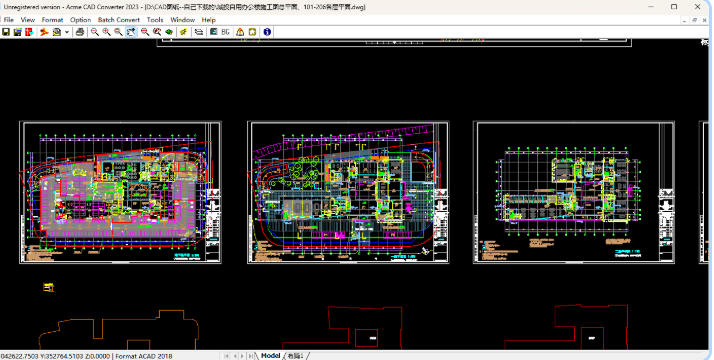Minimize the inner document window
The image size is (714, 360).
684,20
